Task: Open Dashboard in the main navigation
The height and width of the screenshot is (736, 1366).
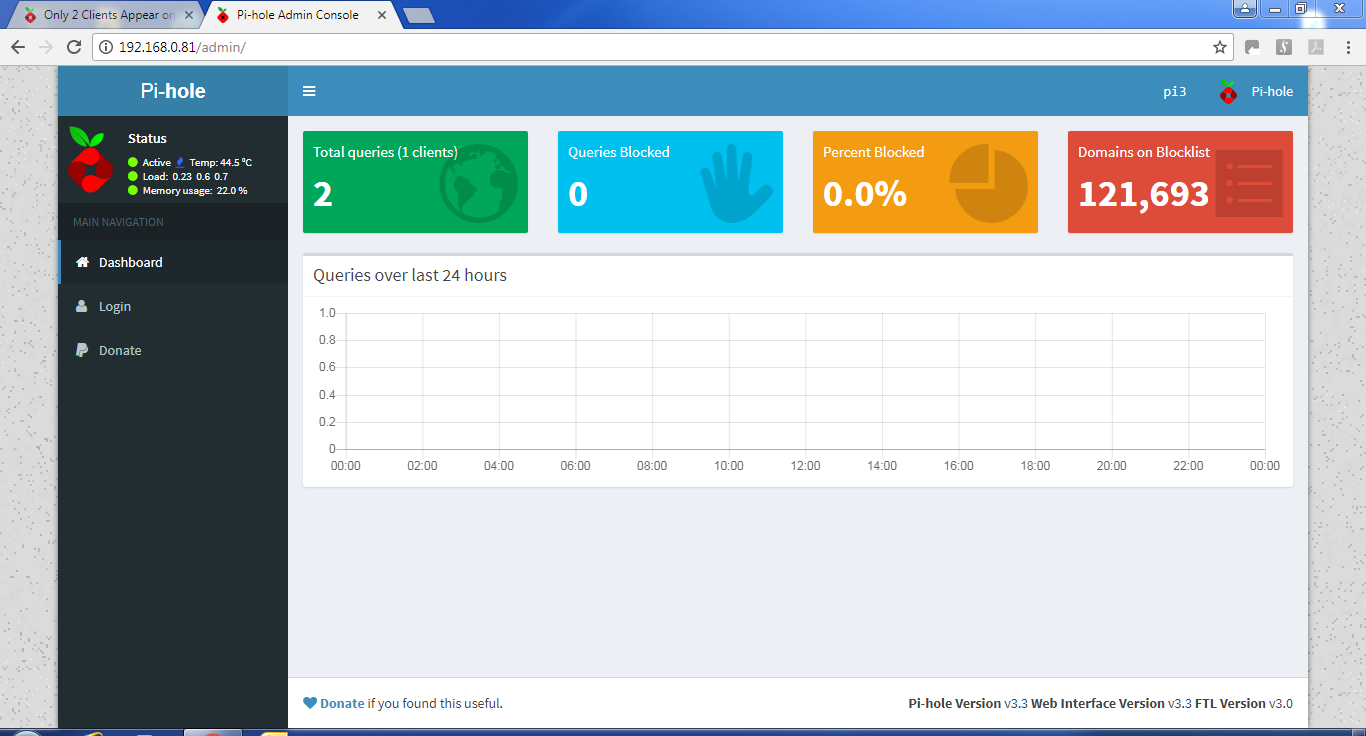Action: [x=173, y=262]
